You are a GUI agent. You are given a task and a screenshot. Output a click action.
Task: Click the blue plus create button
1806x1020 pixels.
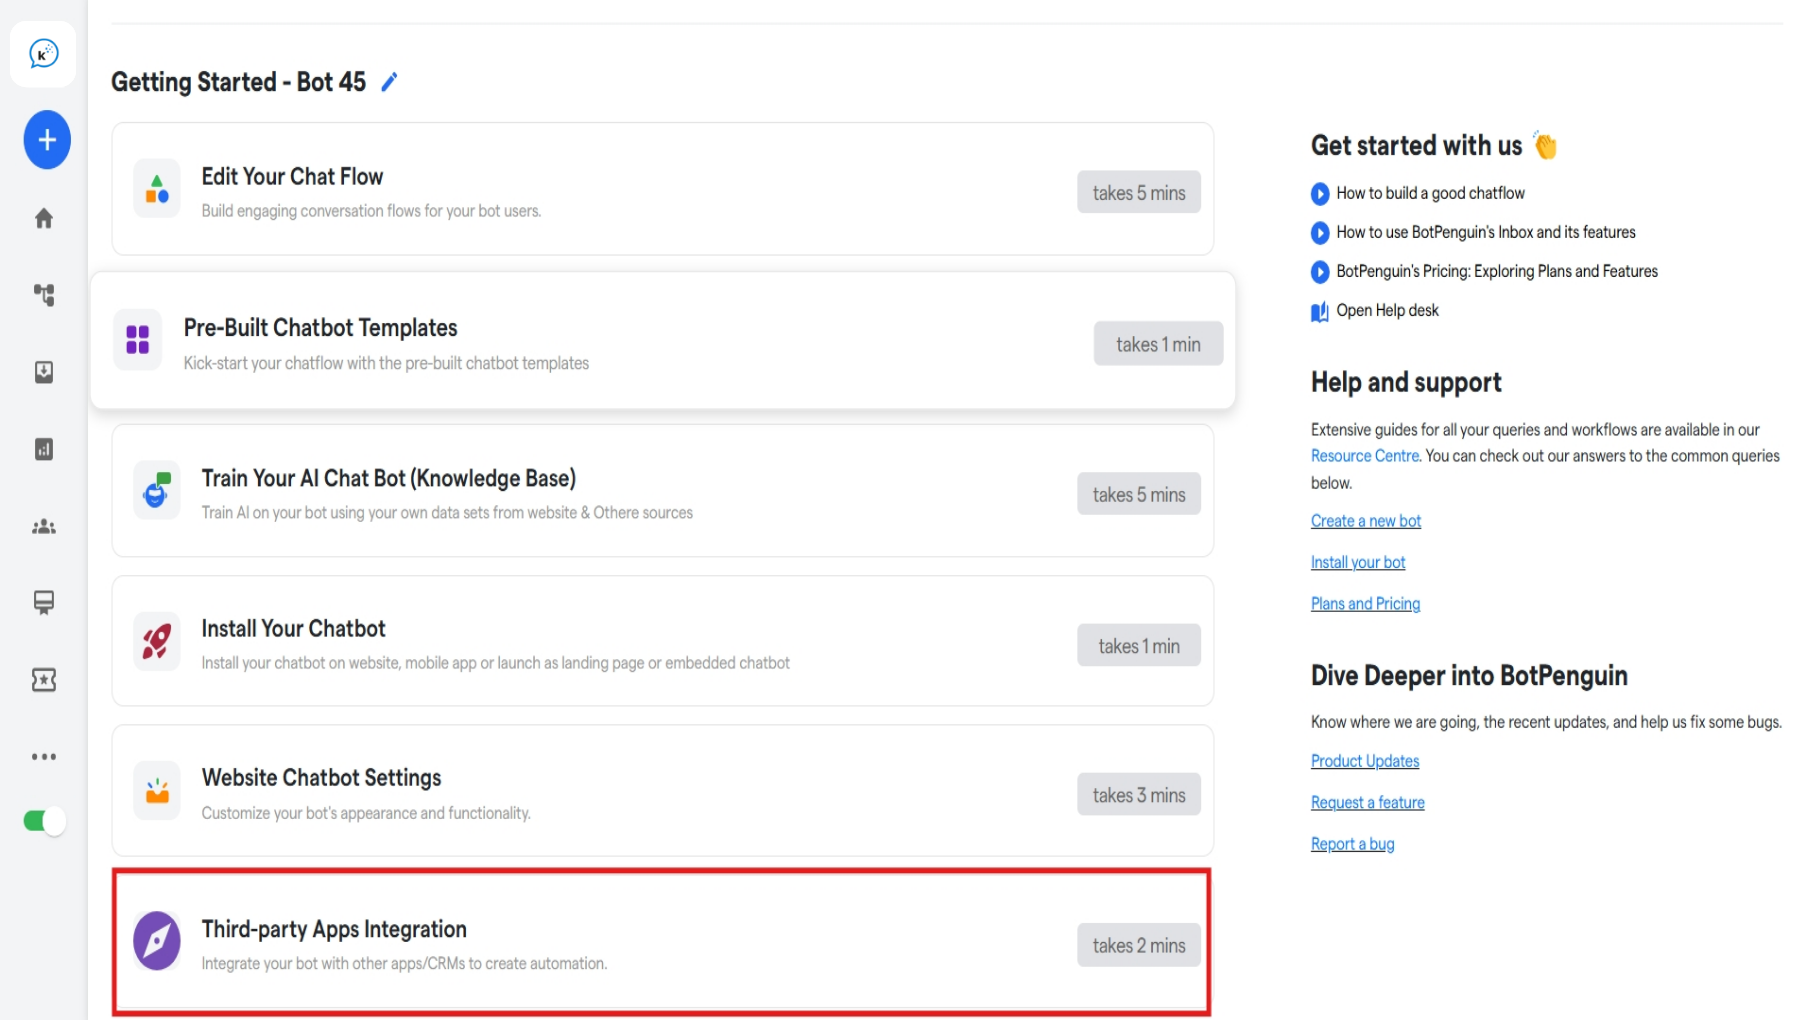[x=47, y=140]
